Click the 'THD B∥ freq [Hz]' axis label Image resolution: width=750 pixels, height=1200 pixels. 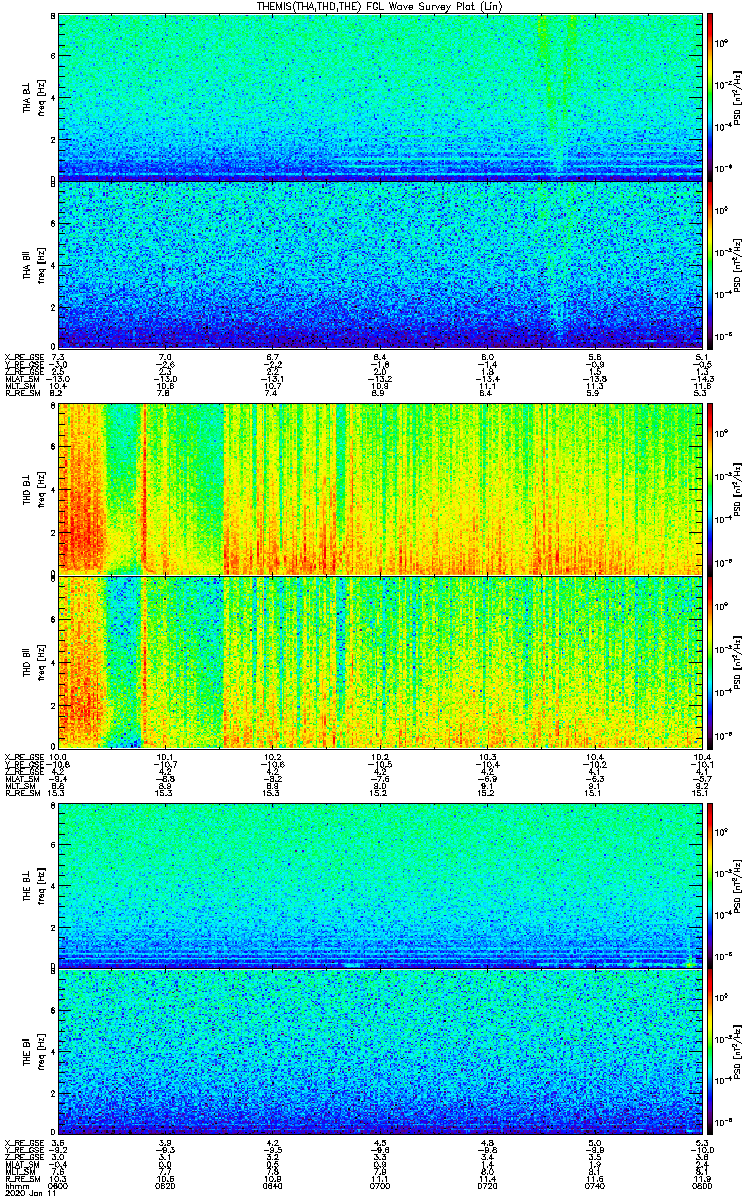(33, 661)
